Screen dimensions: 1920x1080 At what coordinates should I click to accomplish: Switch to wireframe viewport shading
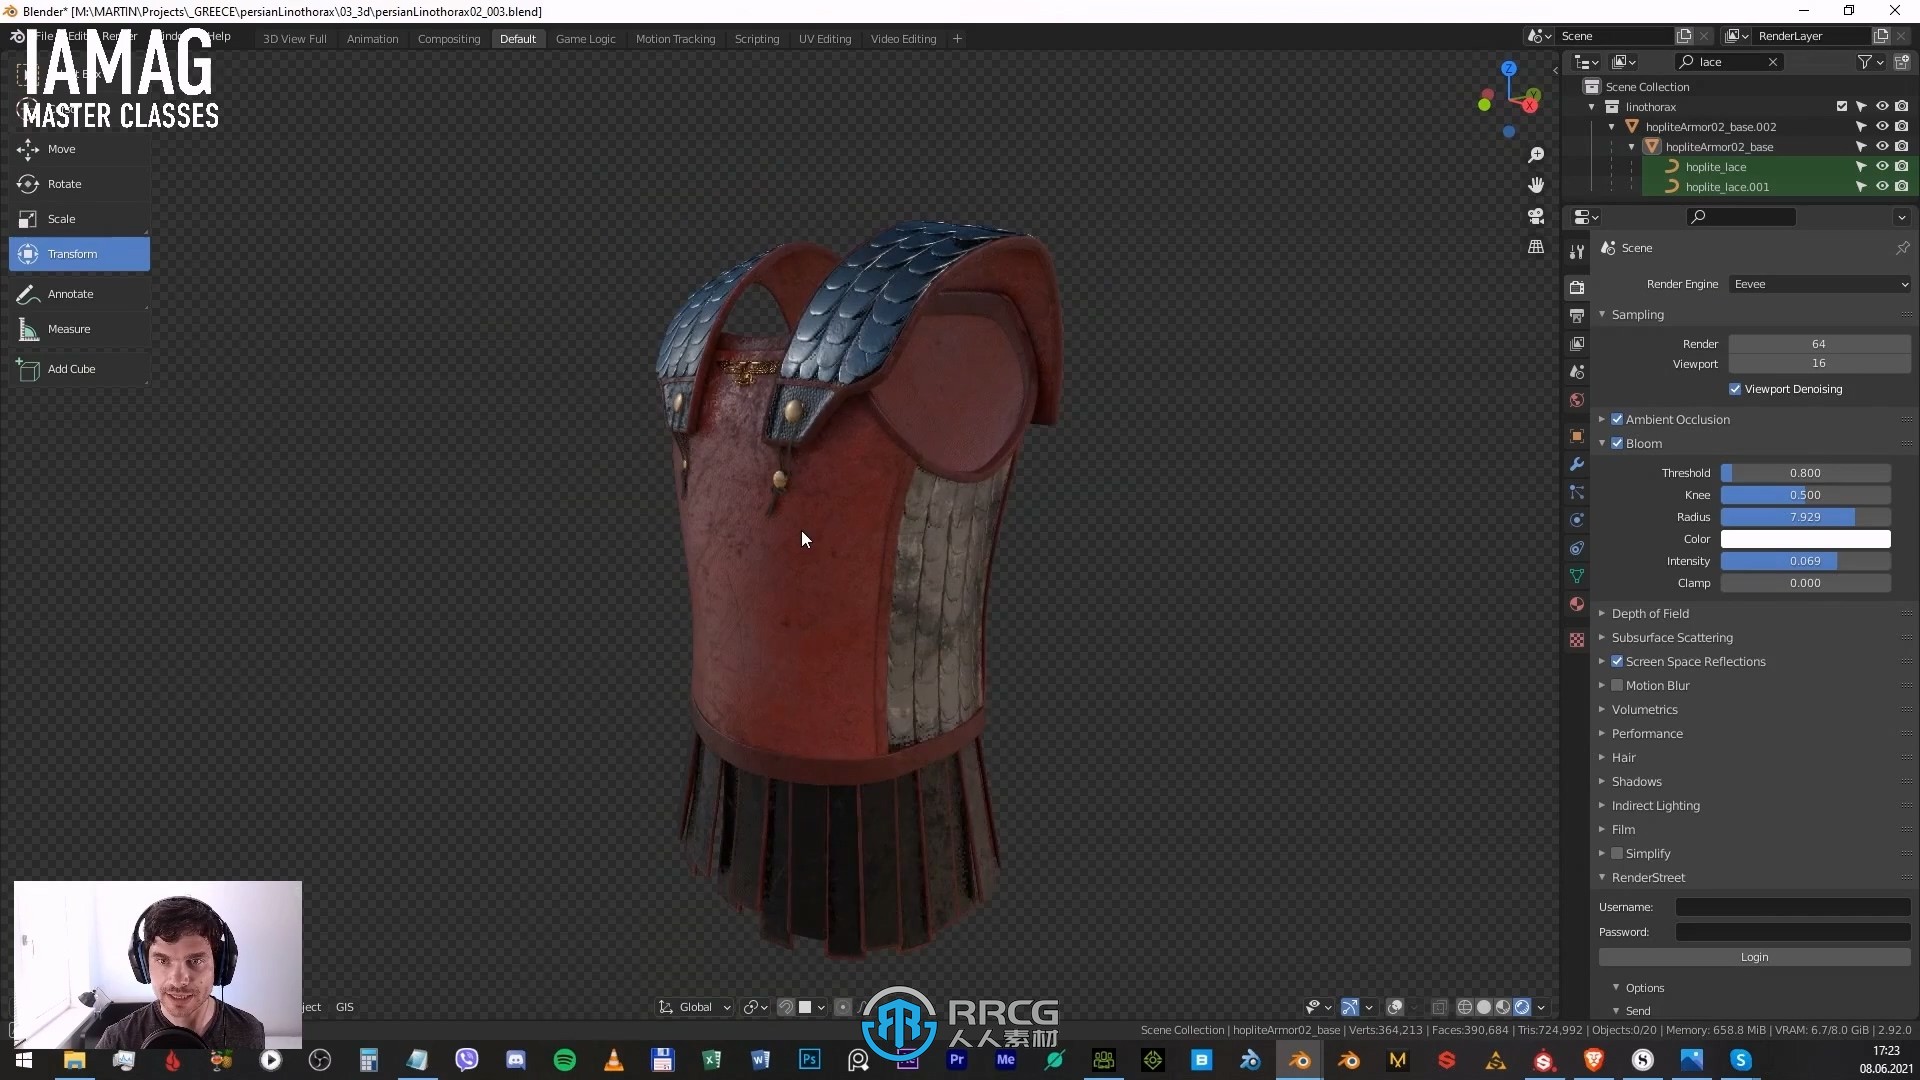[x=1465, y=1007]
